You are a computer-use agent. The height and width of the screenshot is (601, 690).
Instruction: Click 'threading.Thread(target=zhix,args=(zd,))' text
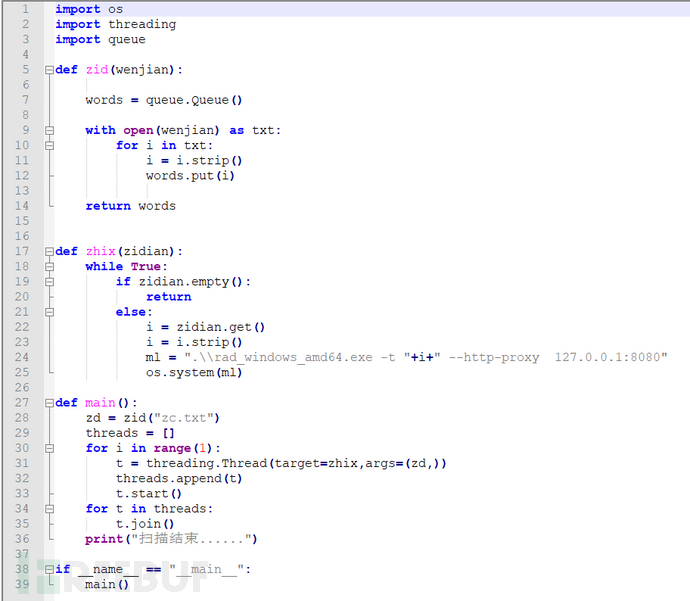tap(296, 463)
